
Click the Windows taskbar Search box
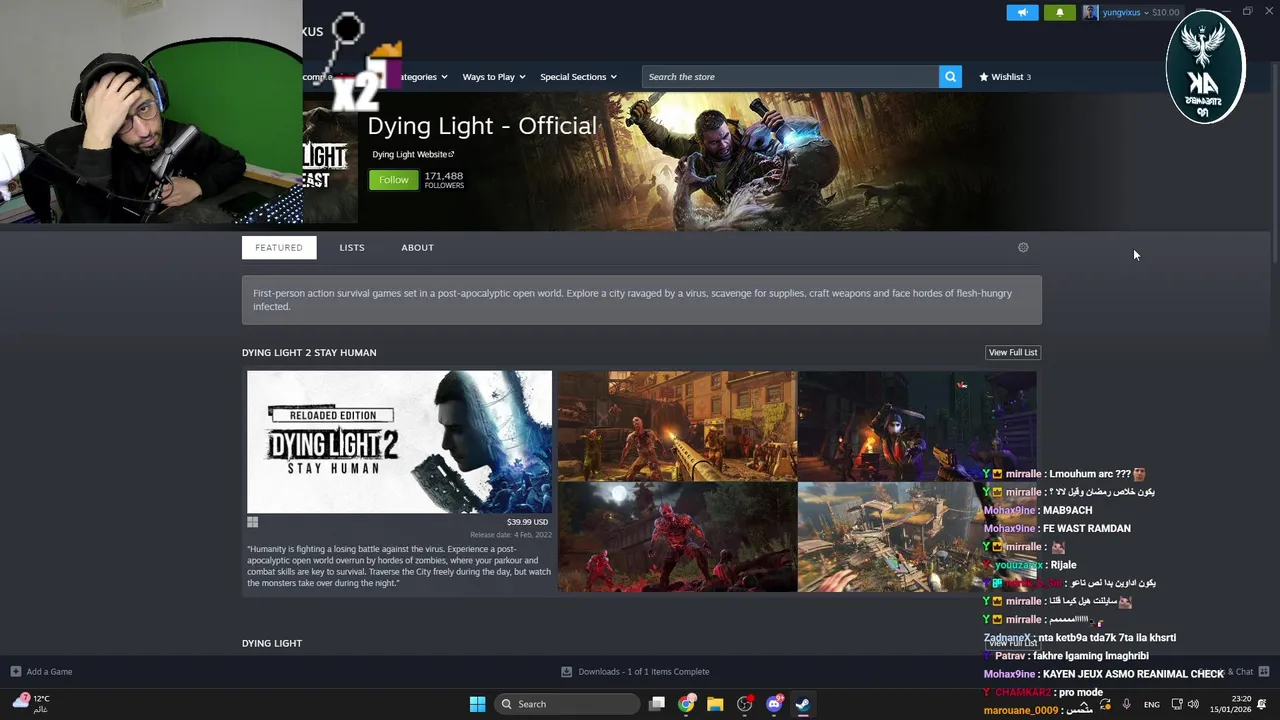[568, 704]
